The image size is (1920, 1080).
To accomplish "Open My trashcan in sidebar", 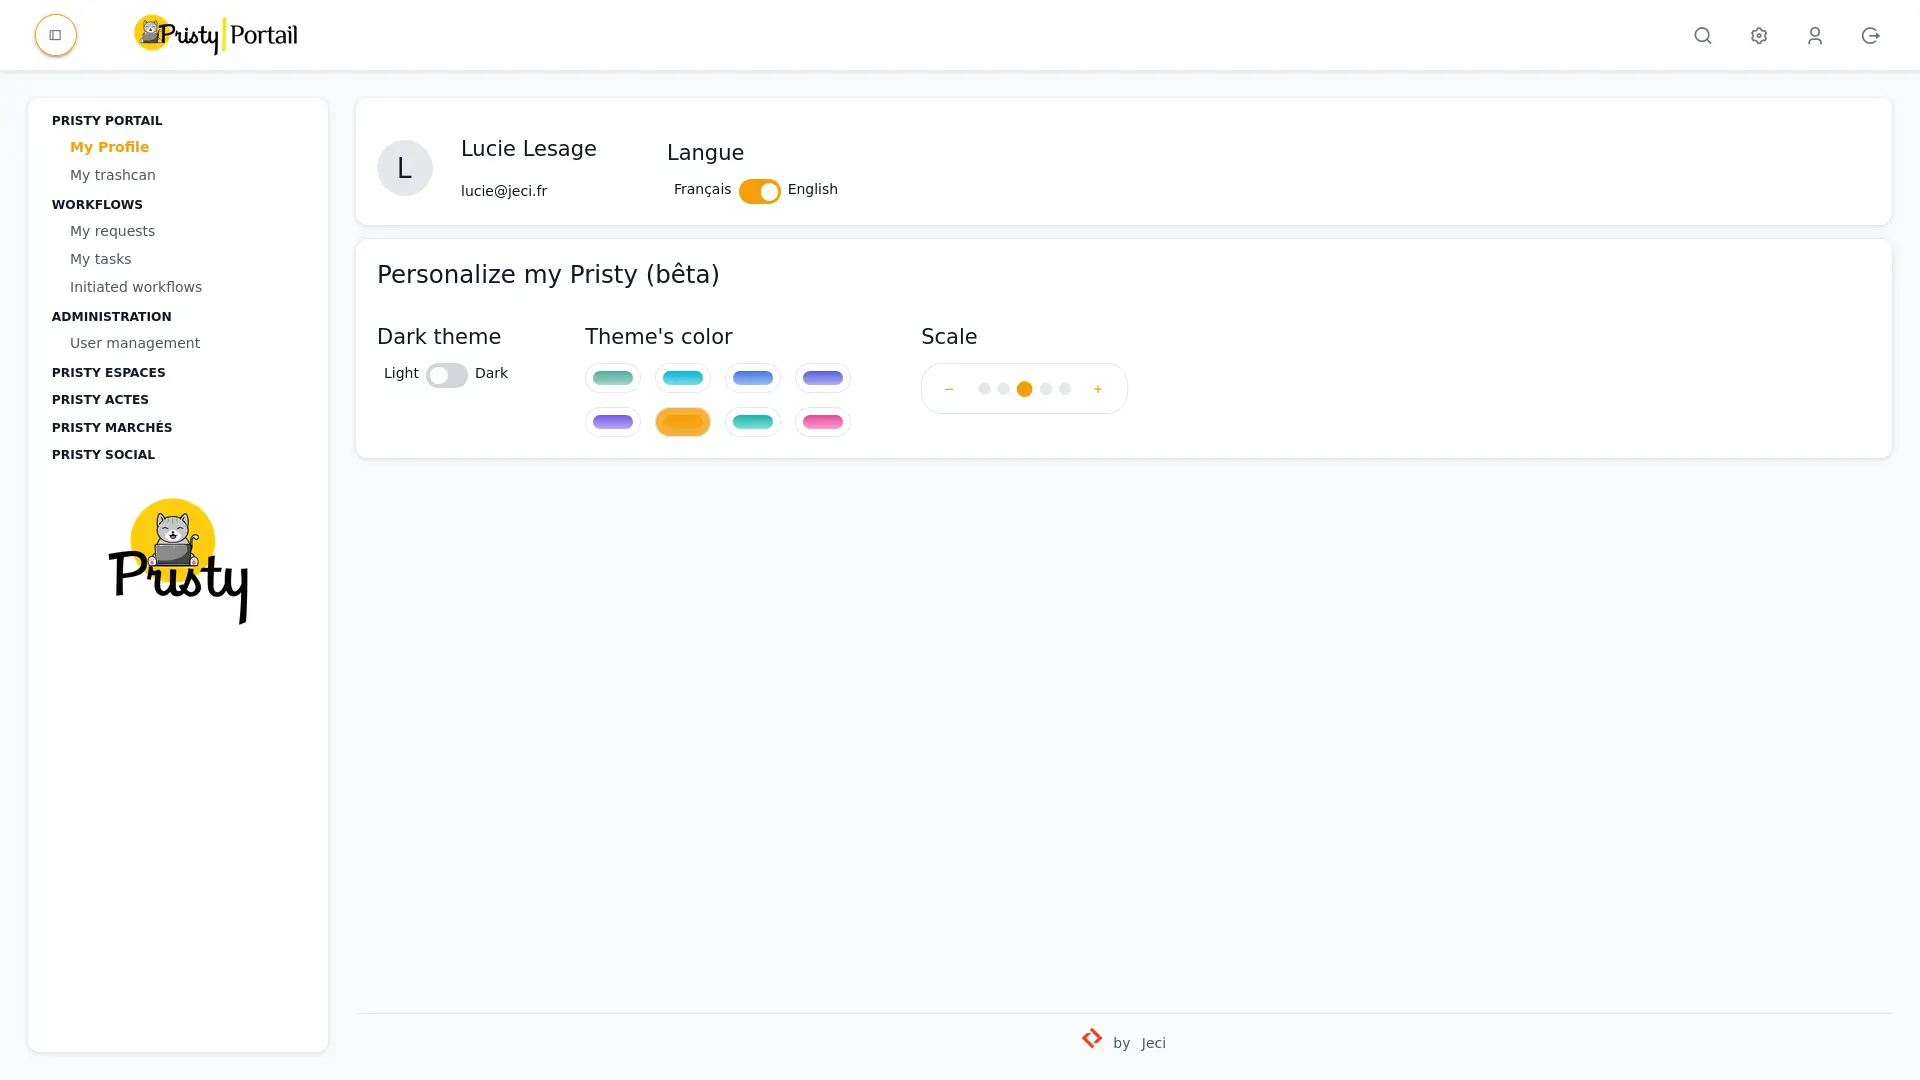I will 112,175.
